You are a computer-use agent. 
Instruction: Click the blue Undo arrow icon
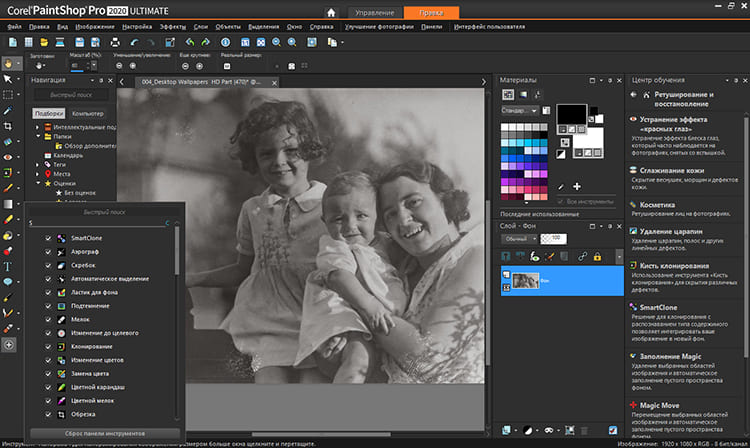[134, 43]
